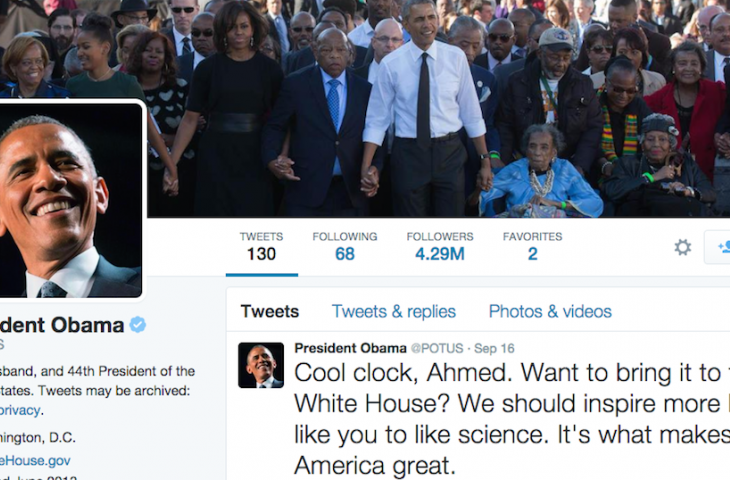Switch to the Tweets timeline tab
The width and height of the screenshot is (730, 480).
pos(270,311)
